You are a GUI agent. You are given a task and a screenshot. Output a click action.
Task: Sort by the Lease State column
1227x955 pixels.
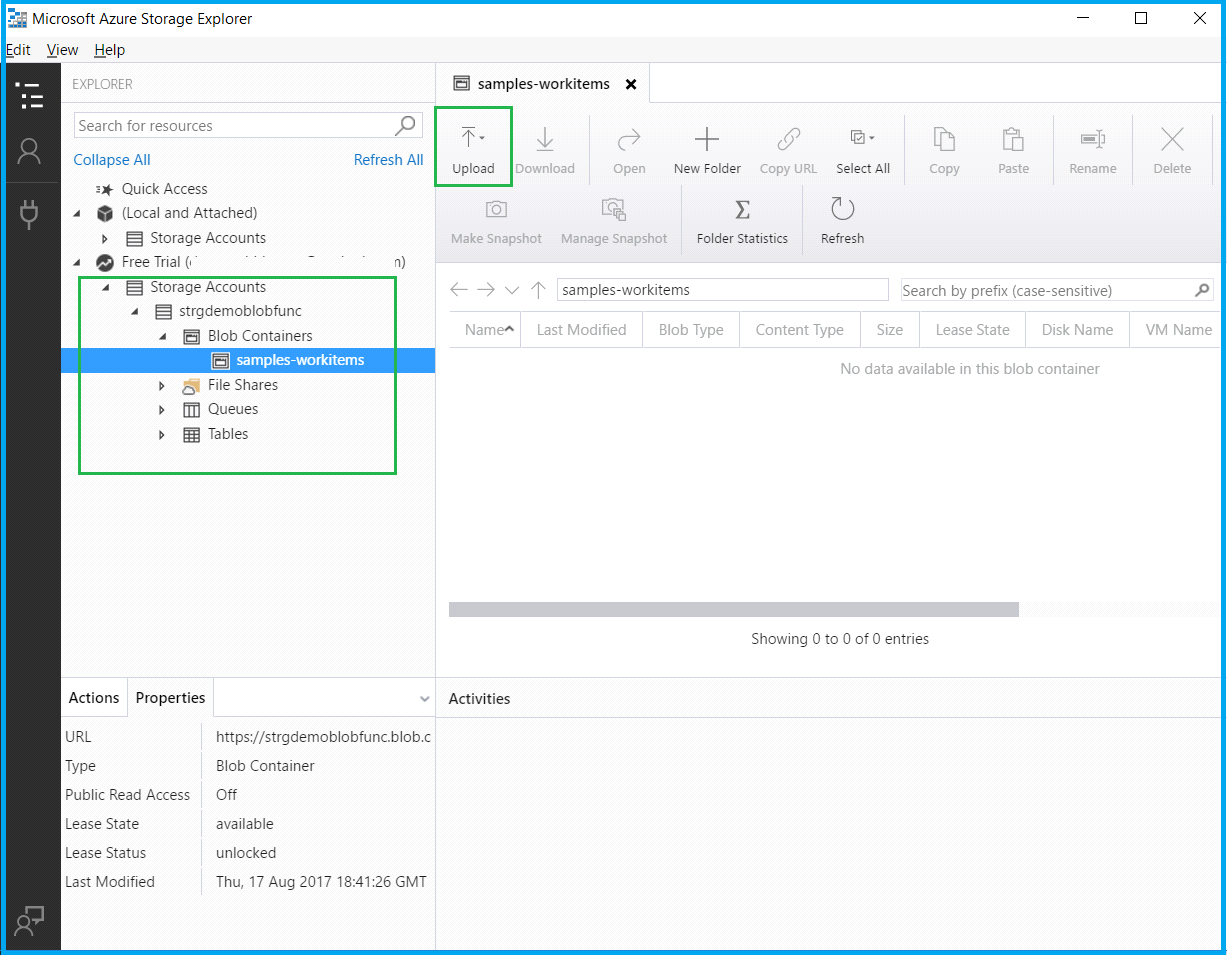pos(972,329)
